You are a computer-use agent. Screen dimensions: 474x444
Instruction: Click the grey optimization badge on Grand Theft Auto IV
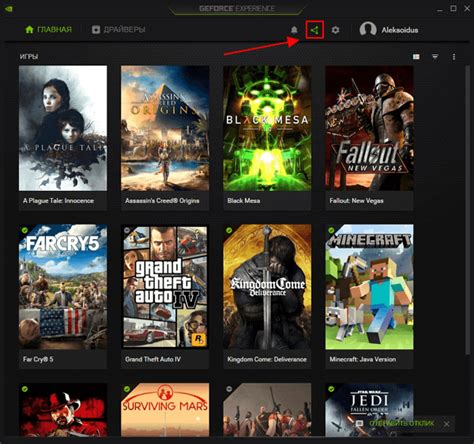pos(127,230)
